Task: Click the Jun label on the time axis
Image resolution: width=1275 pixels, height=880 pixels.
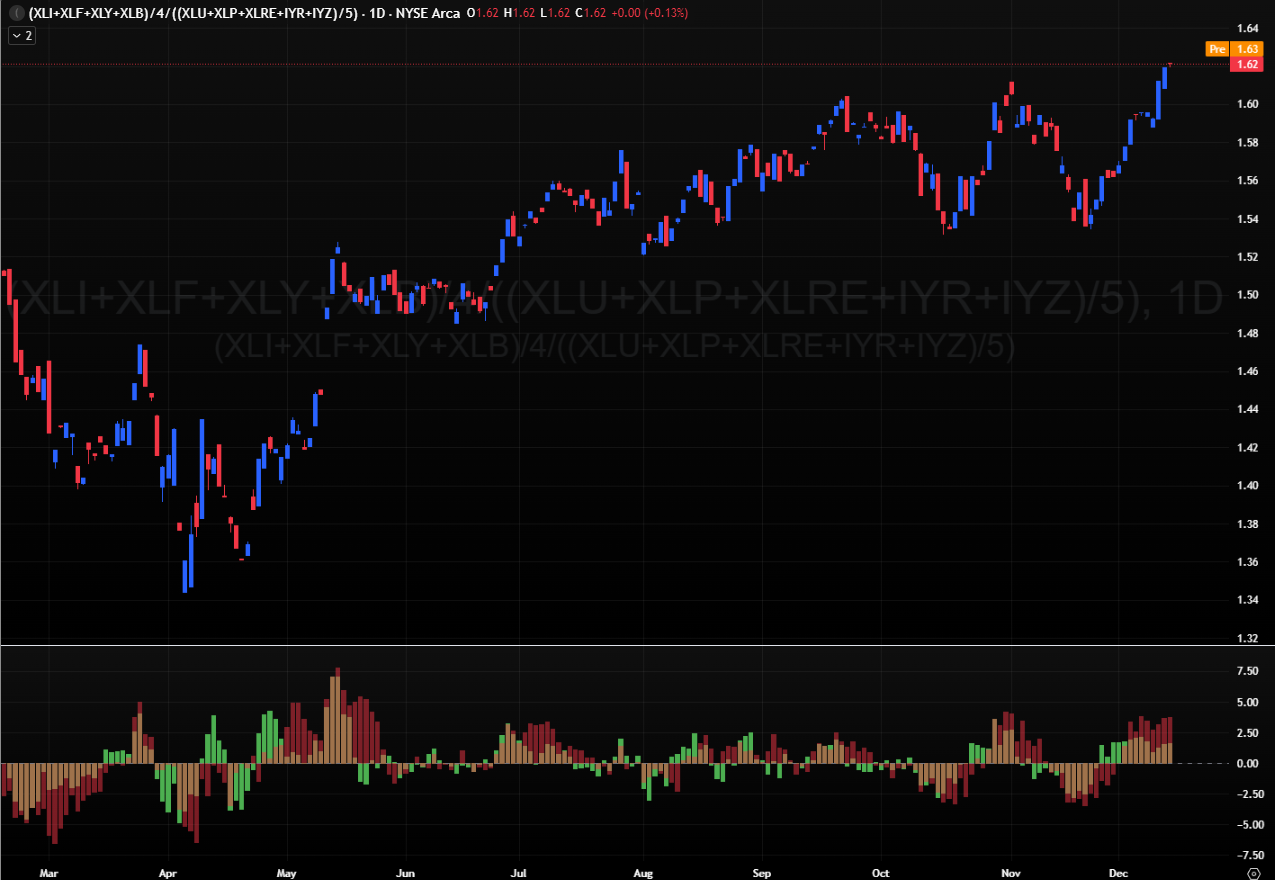Action: coord(406,873)
